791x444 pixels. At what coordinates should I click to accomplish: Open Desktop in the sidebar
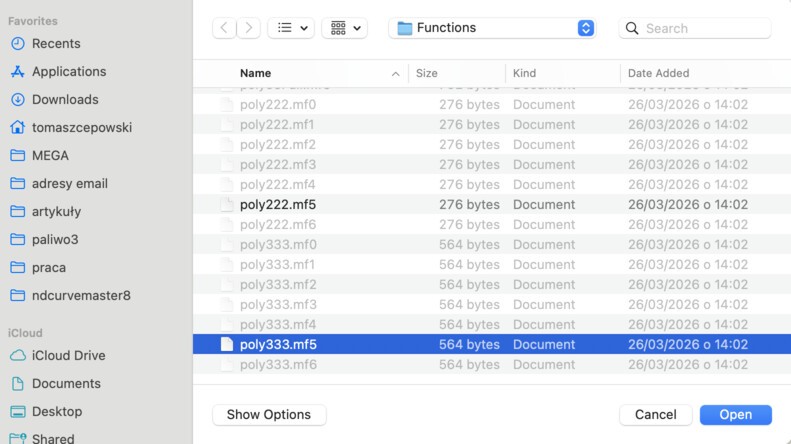coord(46,411)
